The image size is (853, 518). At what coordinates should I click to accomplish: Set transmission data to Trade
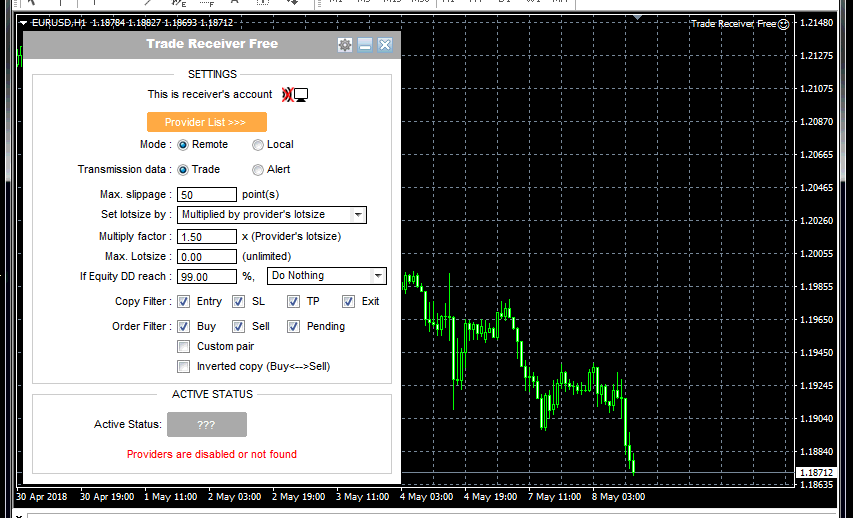coord(183,170)
